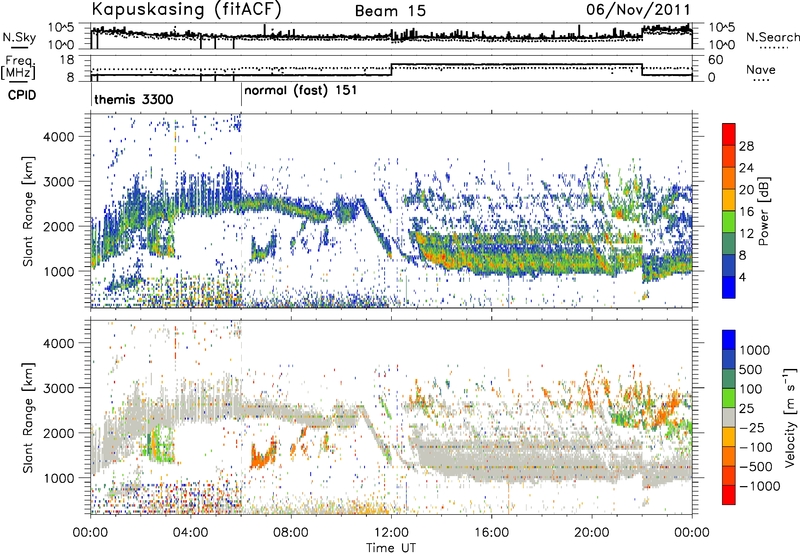Click the gray segment of velocity colorbar
800x554 pixels.
pos(729,417)
